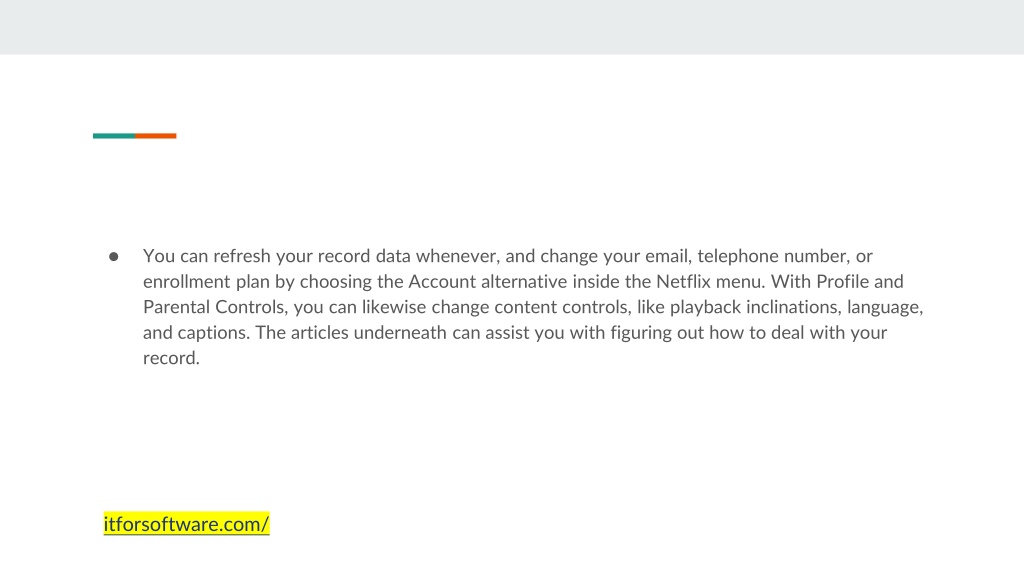Click the phrase "telephone number"
The width and height of the screenshot is (1024, 576).
pyautogui.click(x=773, y=256)
